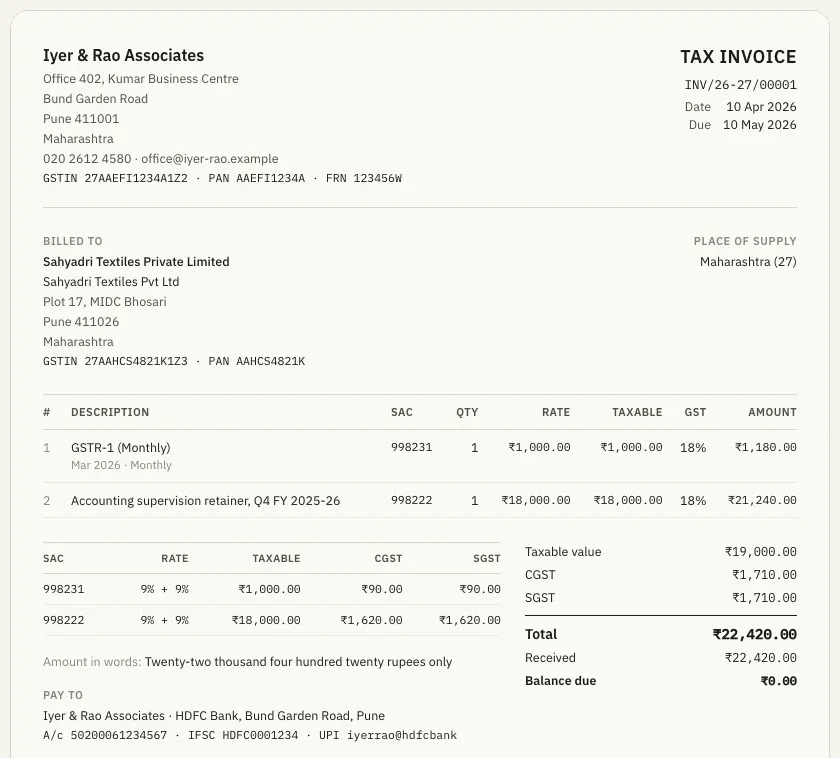This screenshot has width=840, height=758.
Task: Click 'Pune 411001' in the seller address
Action: [81, 118]
